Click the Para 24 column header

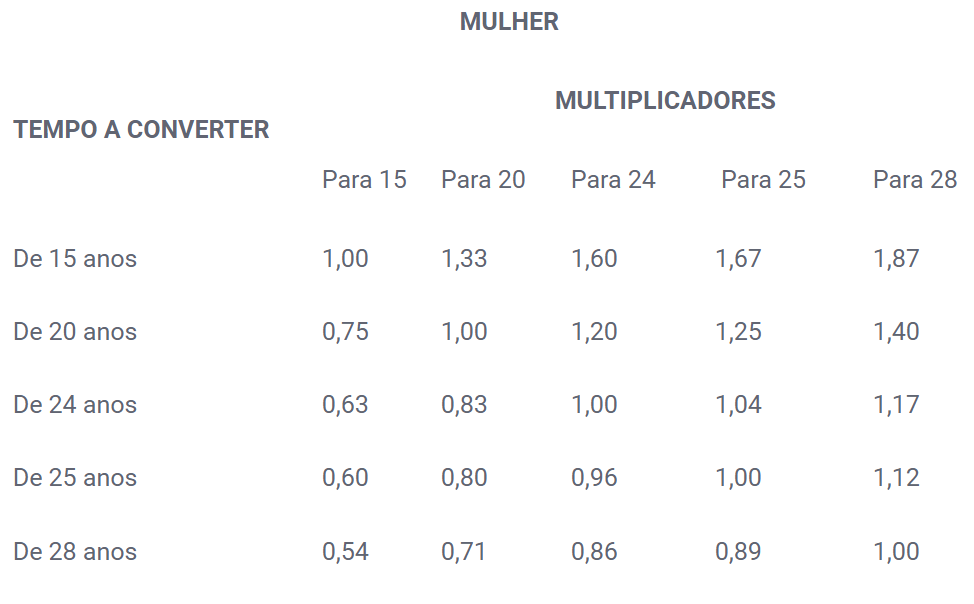[x=613, y=180]
